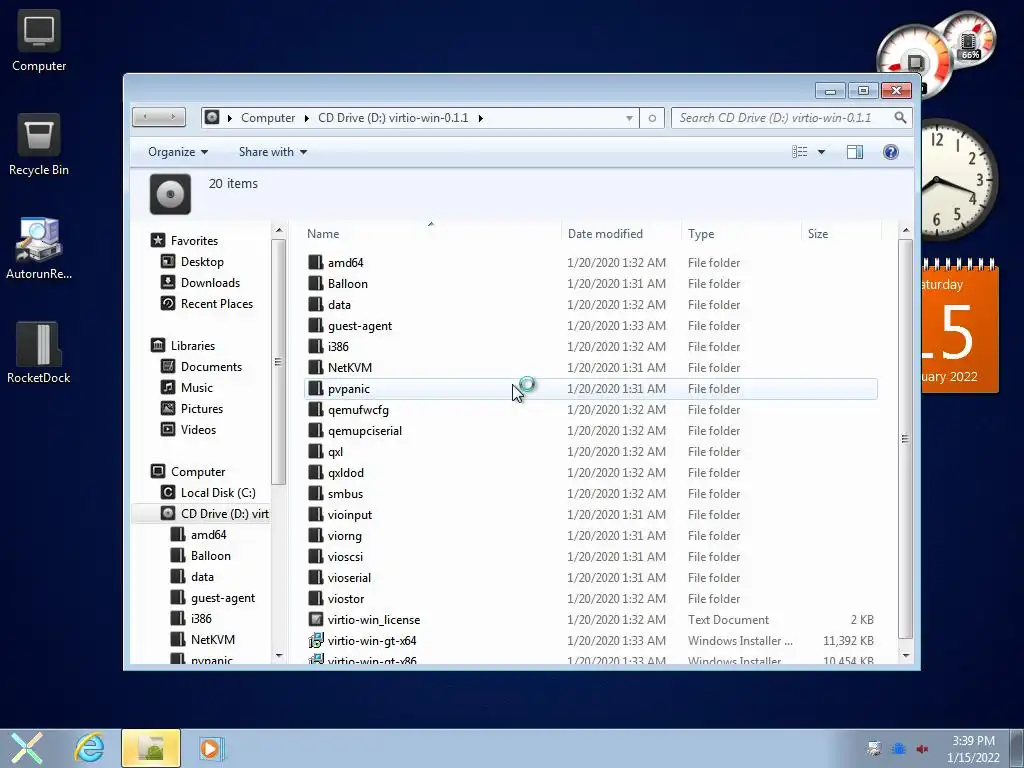1024x768 pixels.
Task: Click the analog clock desktop gadget
Action: [x=959, y=180]
